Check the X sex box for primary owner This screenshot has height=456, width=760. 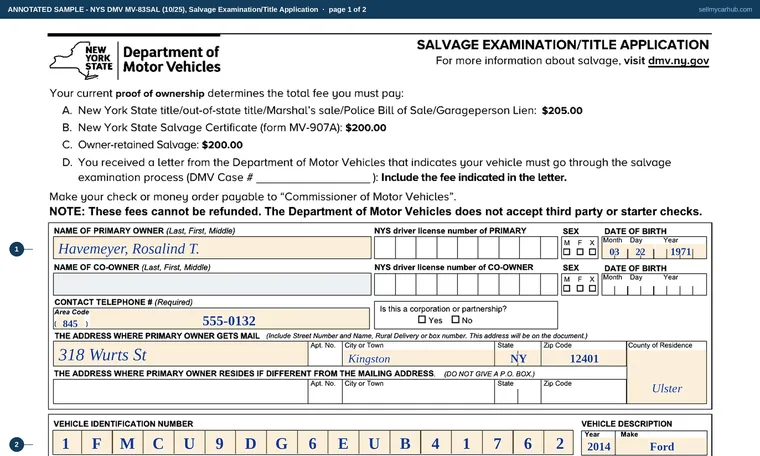point(592,252)
